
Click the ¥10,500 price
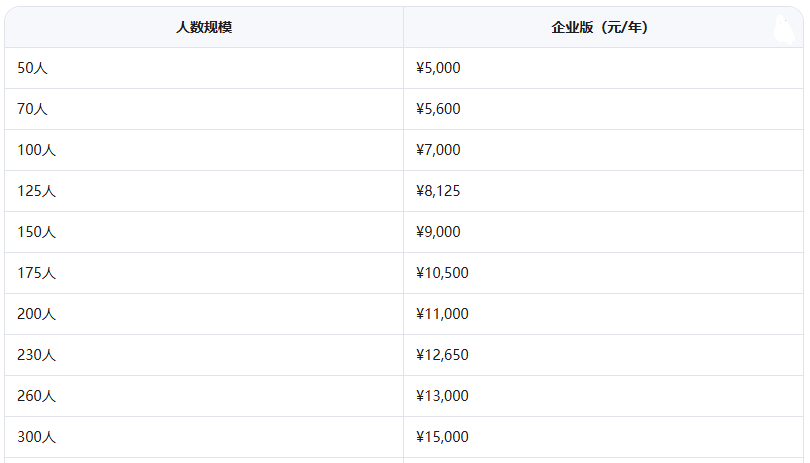(442, 273)
